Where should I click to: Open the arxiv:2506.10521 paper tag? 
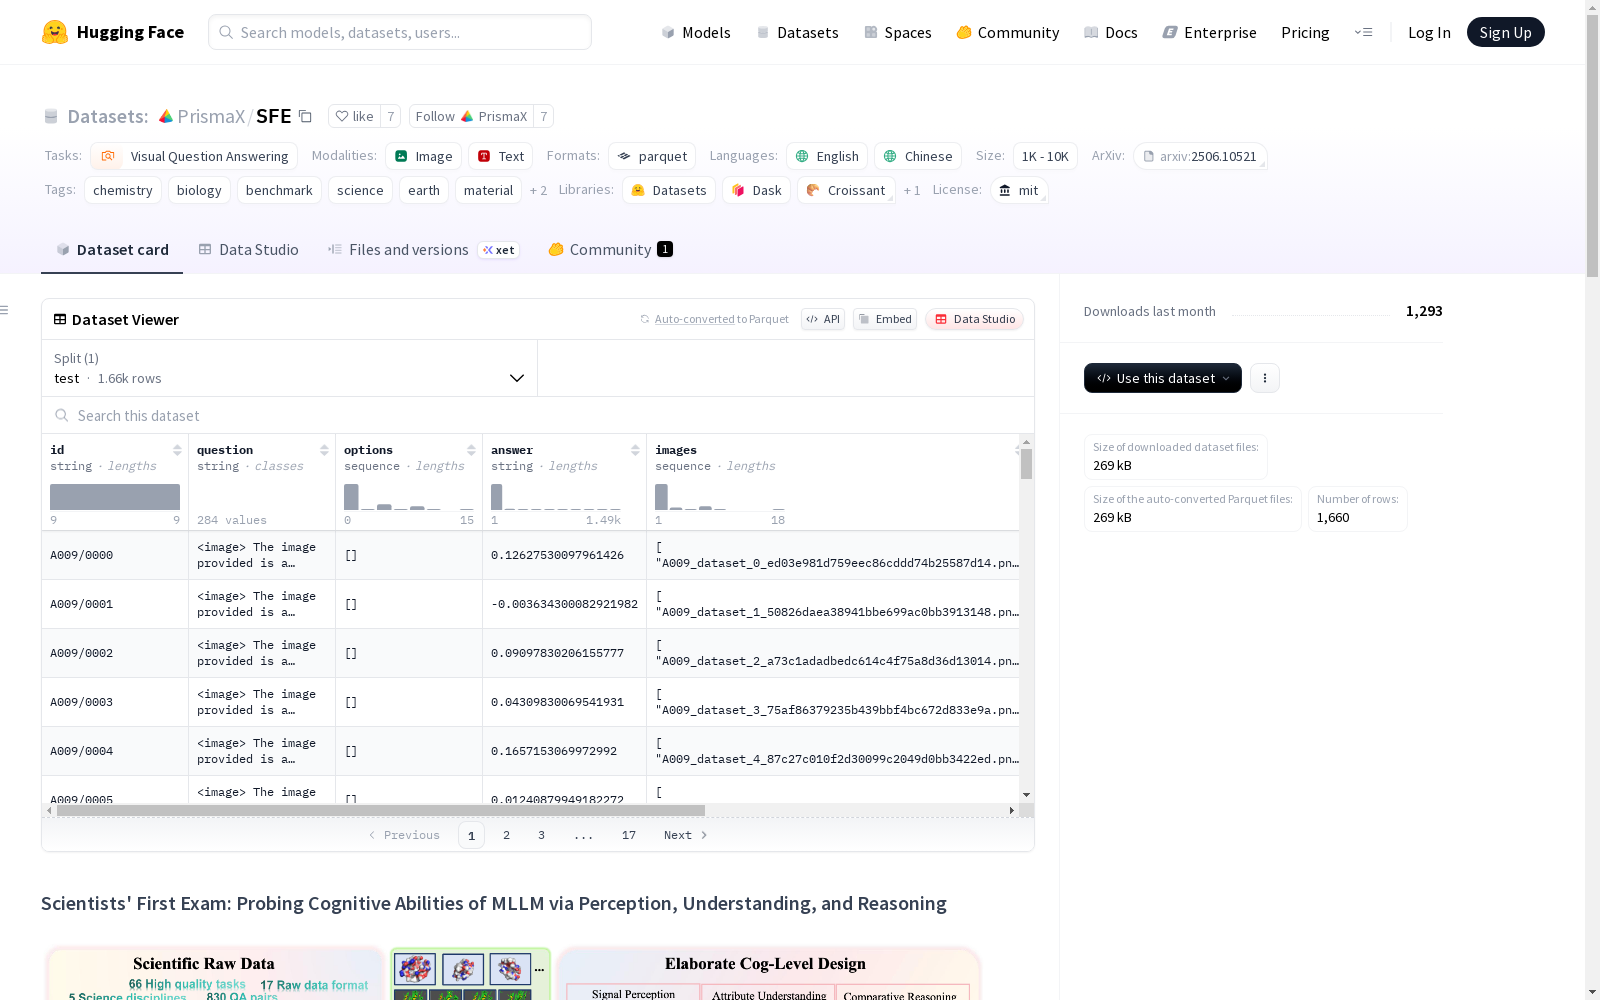(1200, 156)
